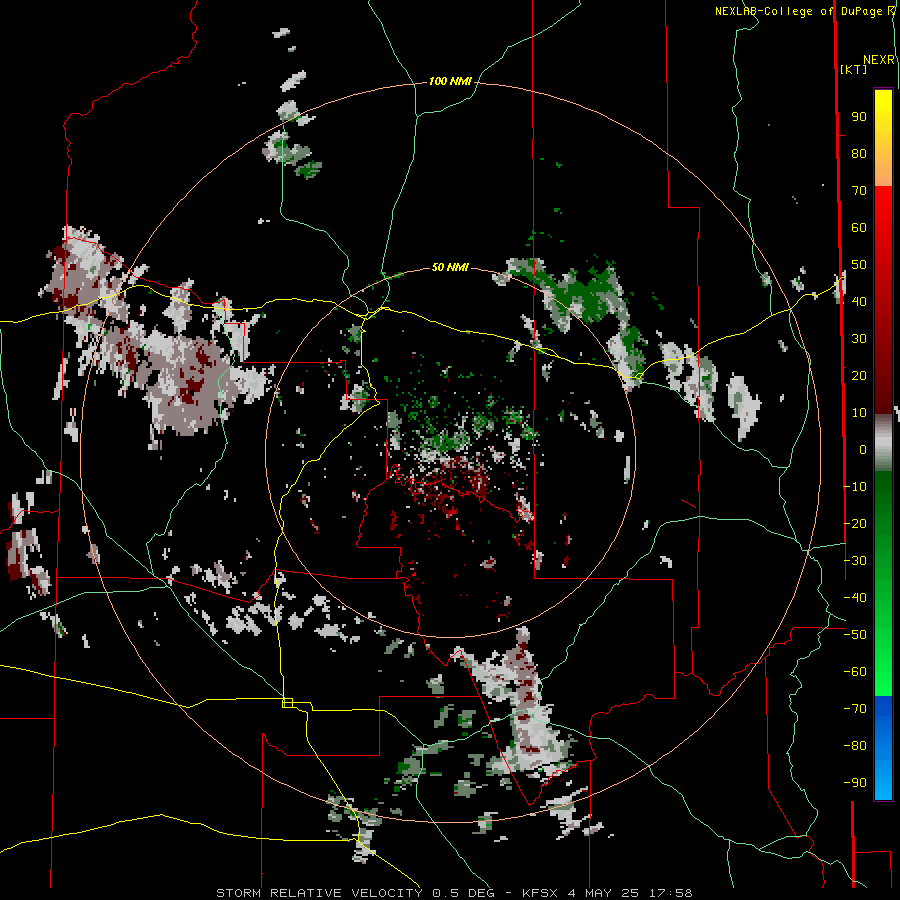Pick the dark blue segment near -70
Viewport: 900px width, 900px height.
883,712
